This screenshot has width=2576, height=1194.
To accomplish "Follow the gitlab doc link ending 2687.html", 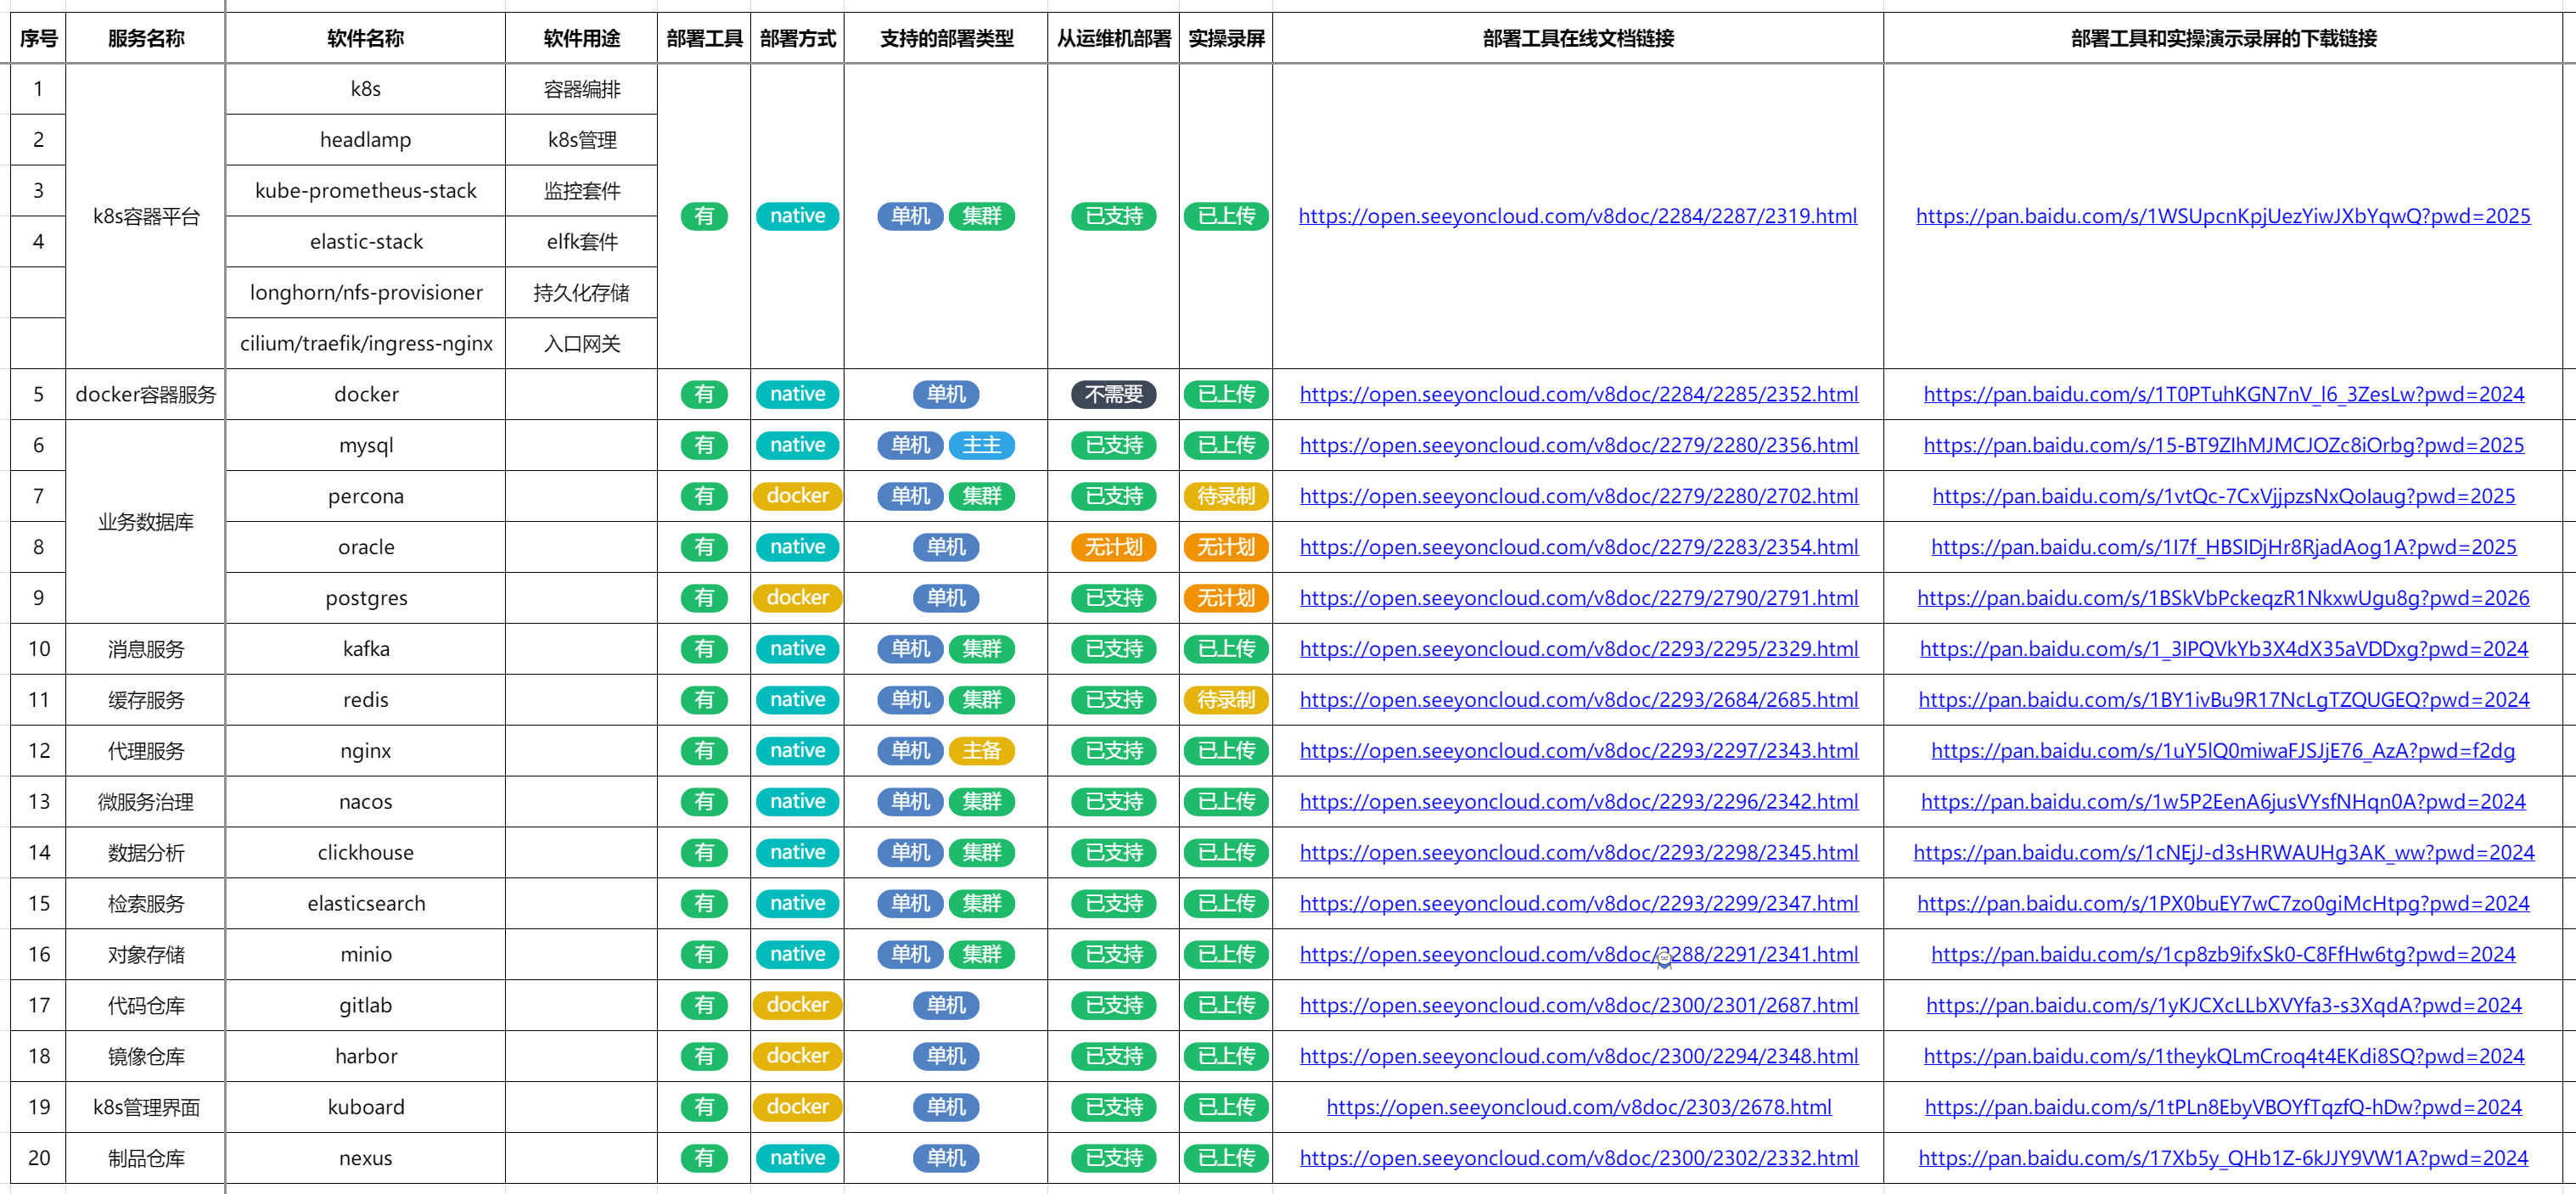I will click(1578, 1006).
